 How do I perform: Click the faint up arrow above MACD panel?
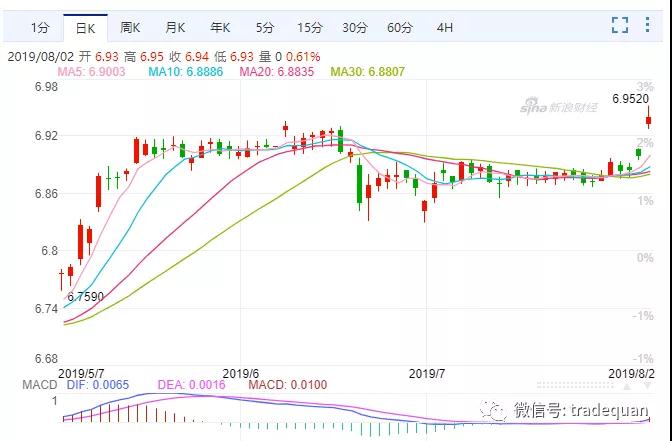click(x=627, y=387)
